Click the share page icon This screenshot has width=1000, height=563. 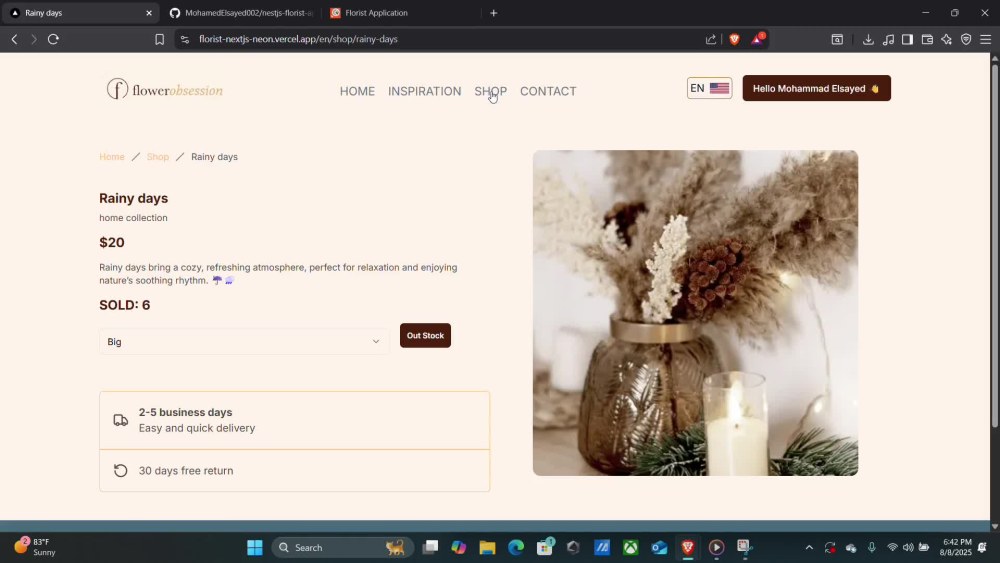(x=710, y=40)
